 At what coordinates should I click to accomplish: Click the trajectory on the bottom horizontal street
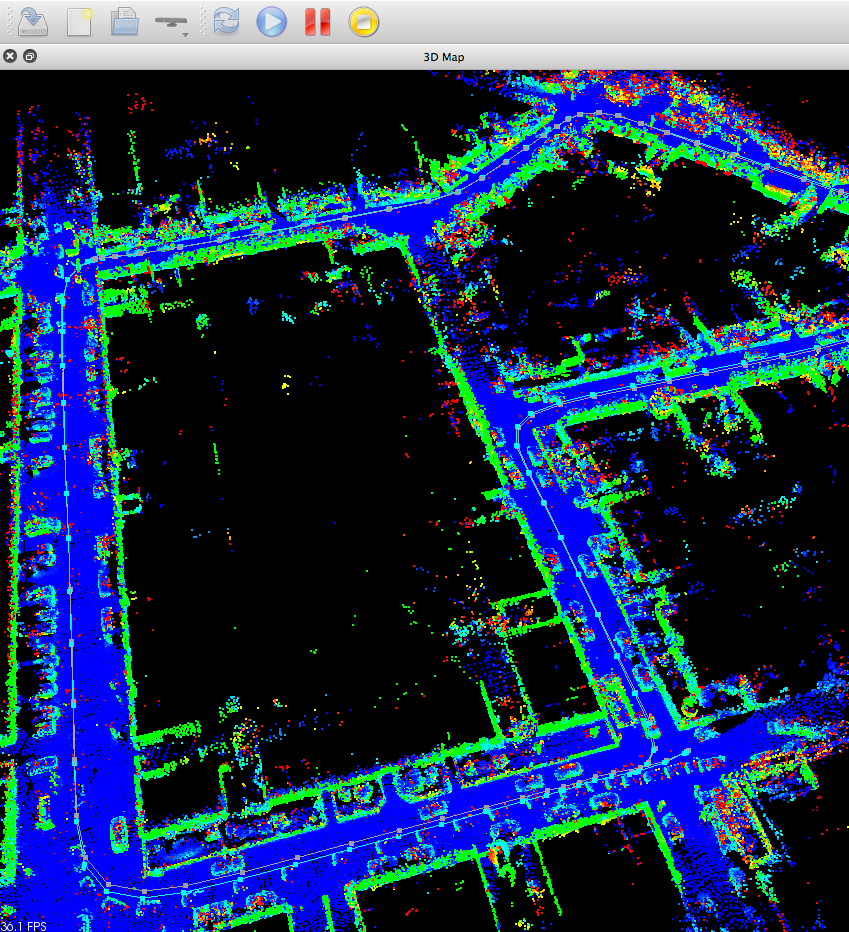[400, 829]
